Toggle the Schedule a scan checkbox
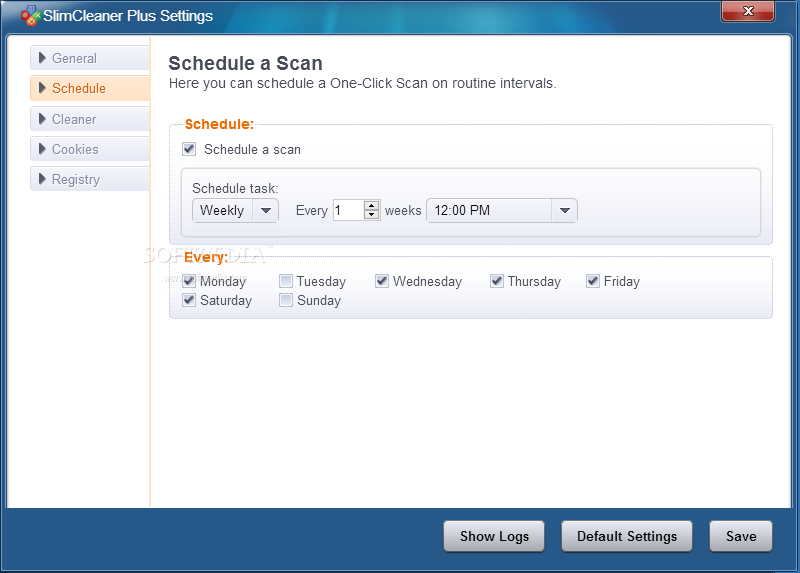The image size is (800, 573). [189, 149]
